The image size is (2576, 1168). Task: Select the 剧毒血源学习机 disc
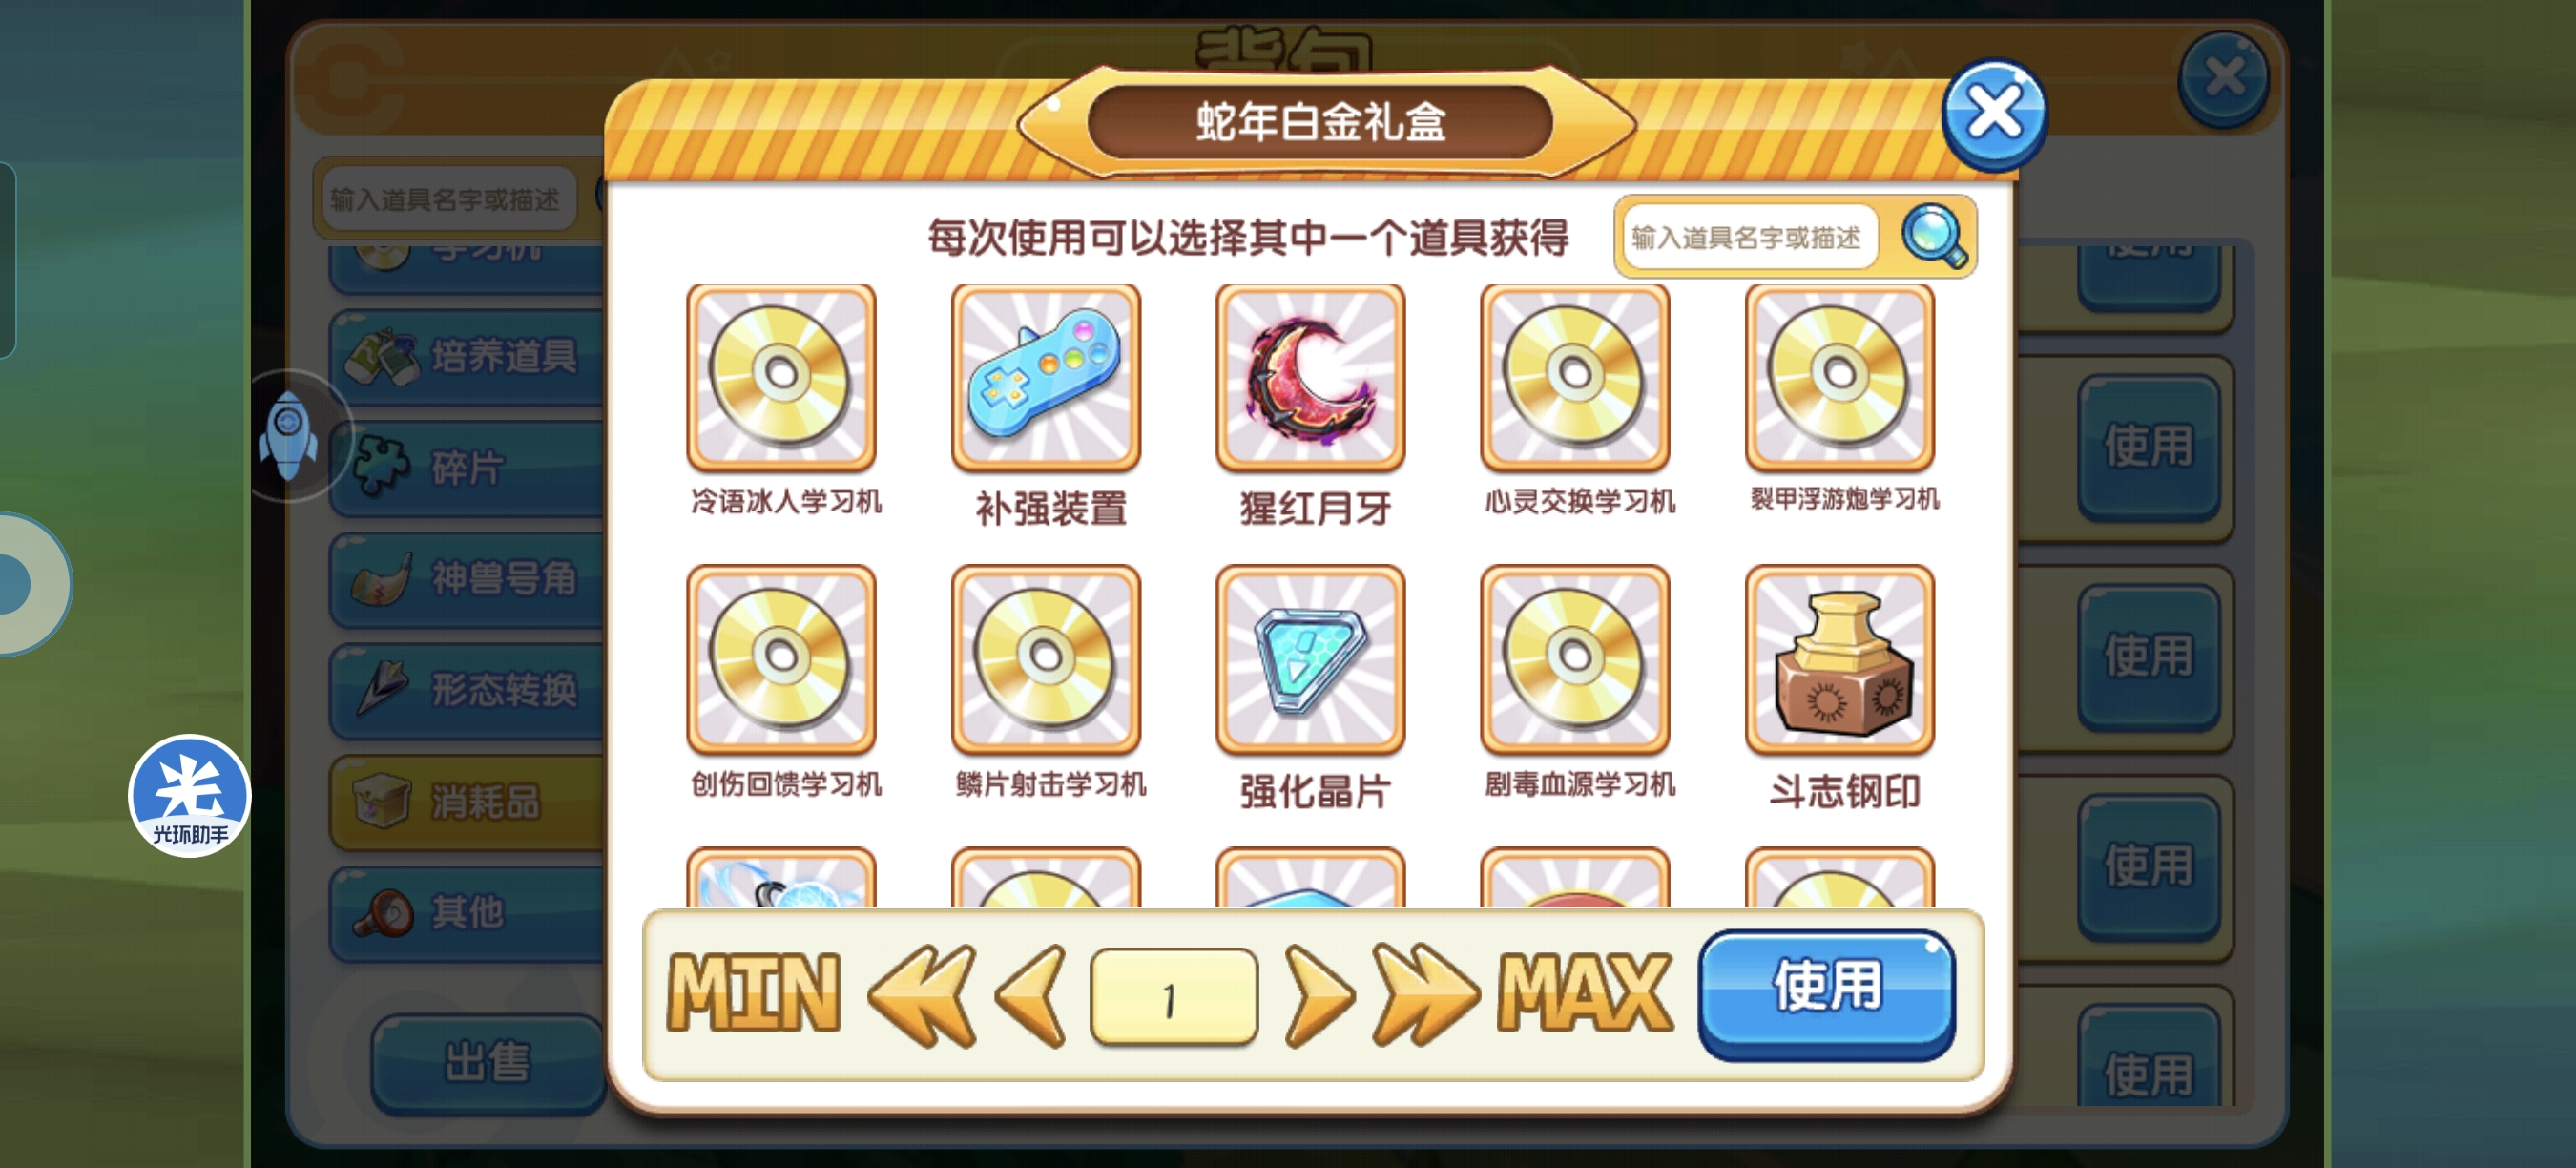1575,659
